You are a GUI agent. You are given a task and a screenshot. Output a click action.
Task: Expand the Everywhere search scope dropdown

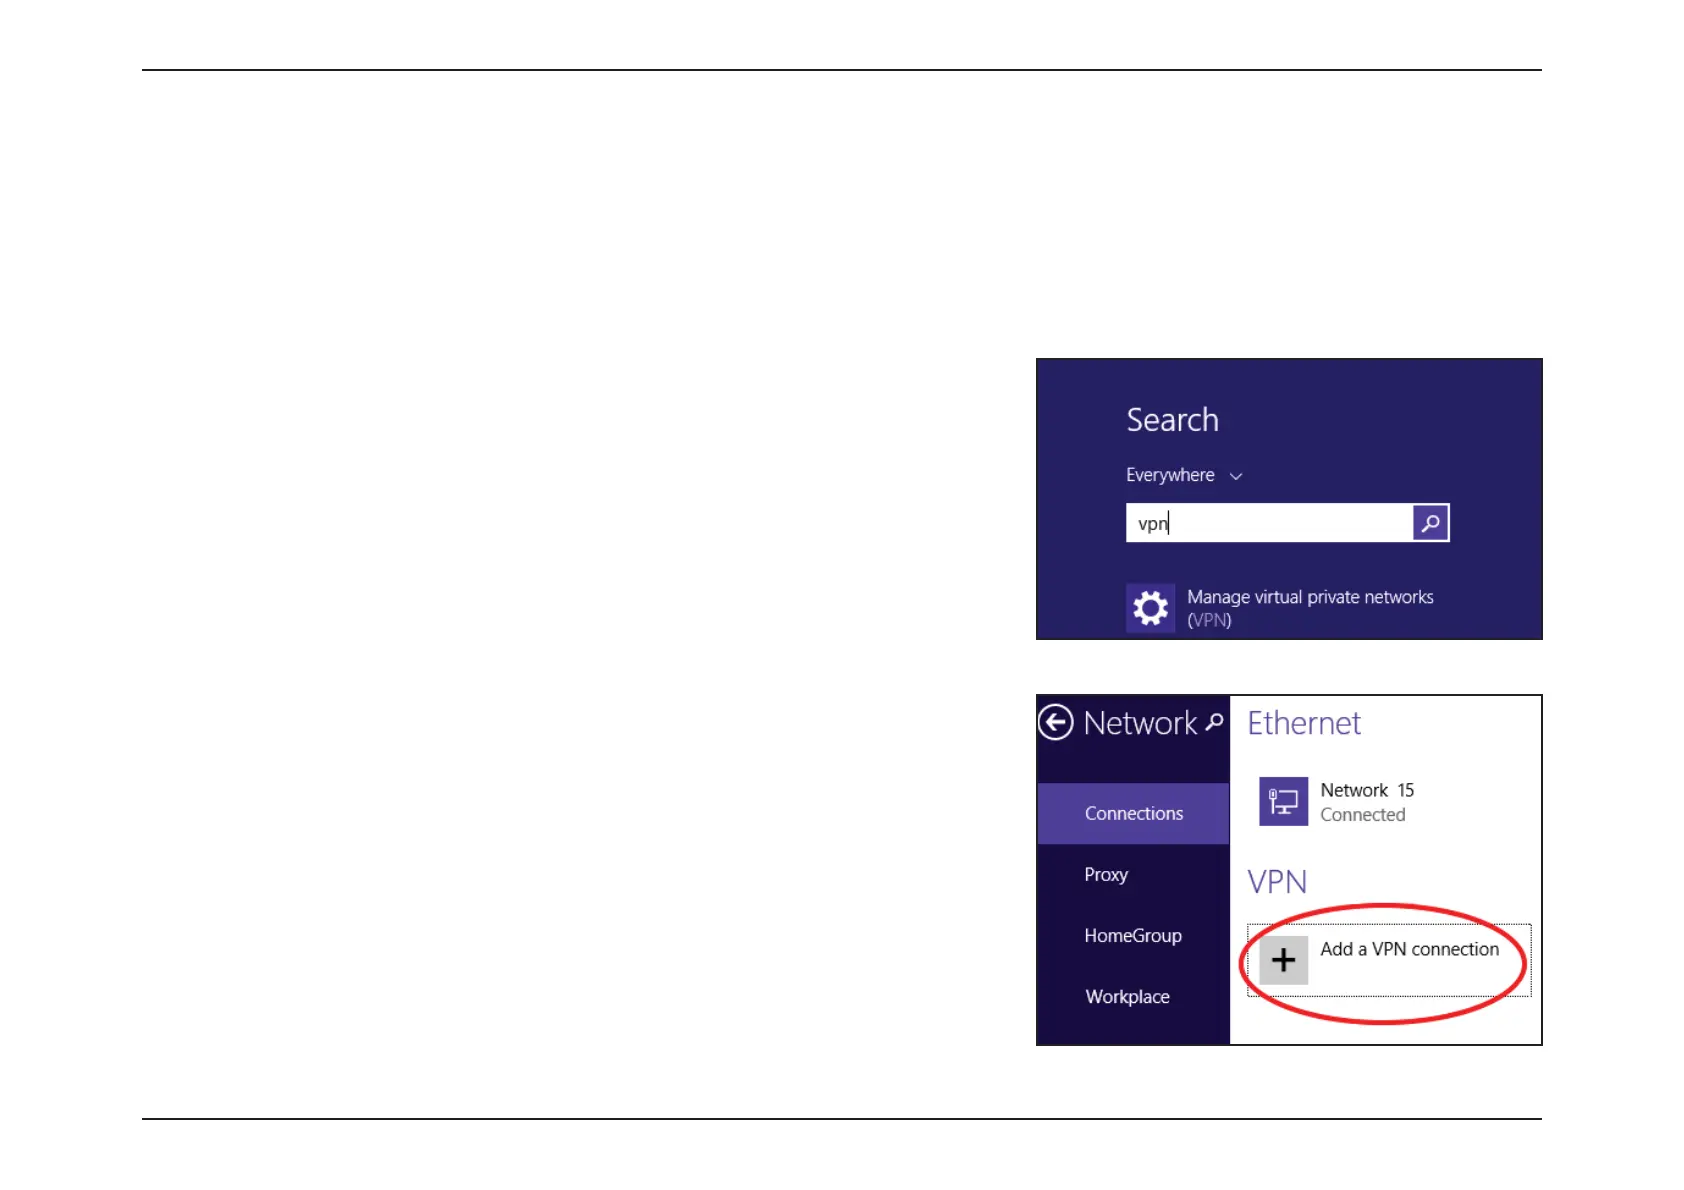pos(1184,475)
